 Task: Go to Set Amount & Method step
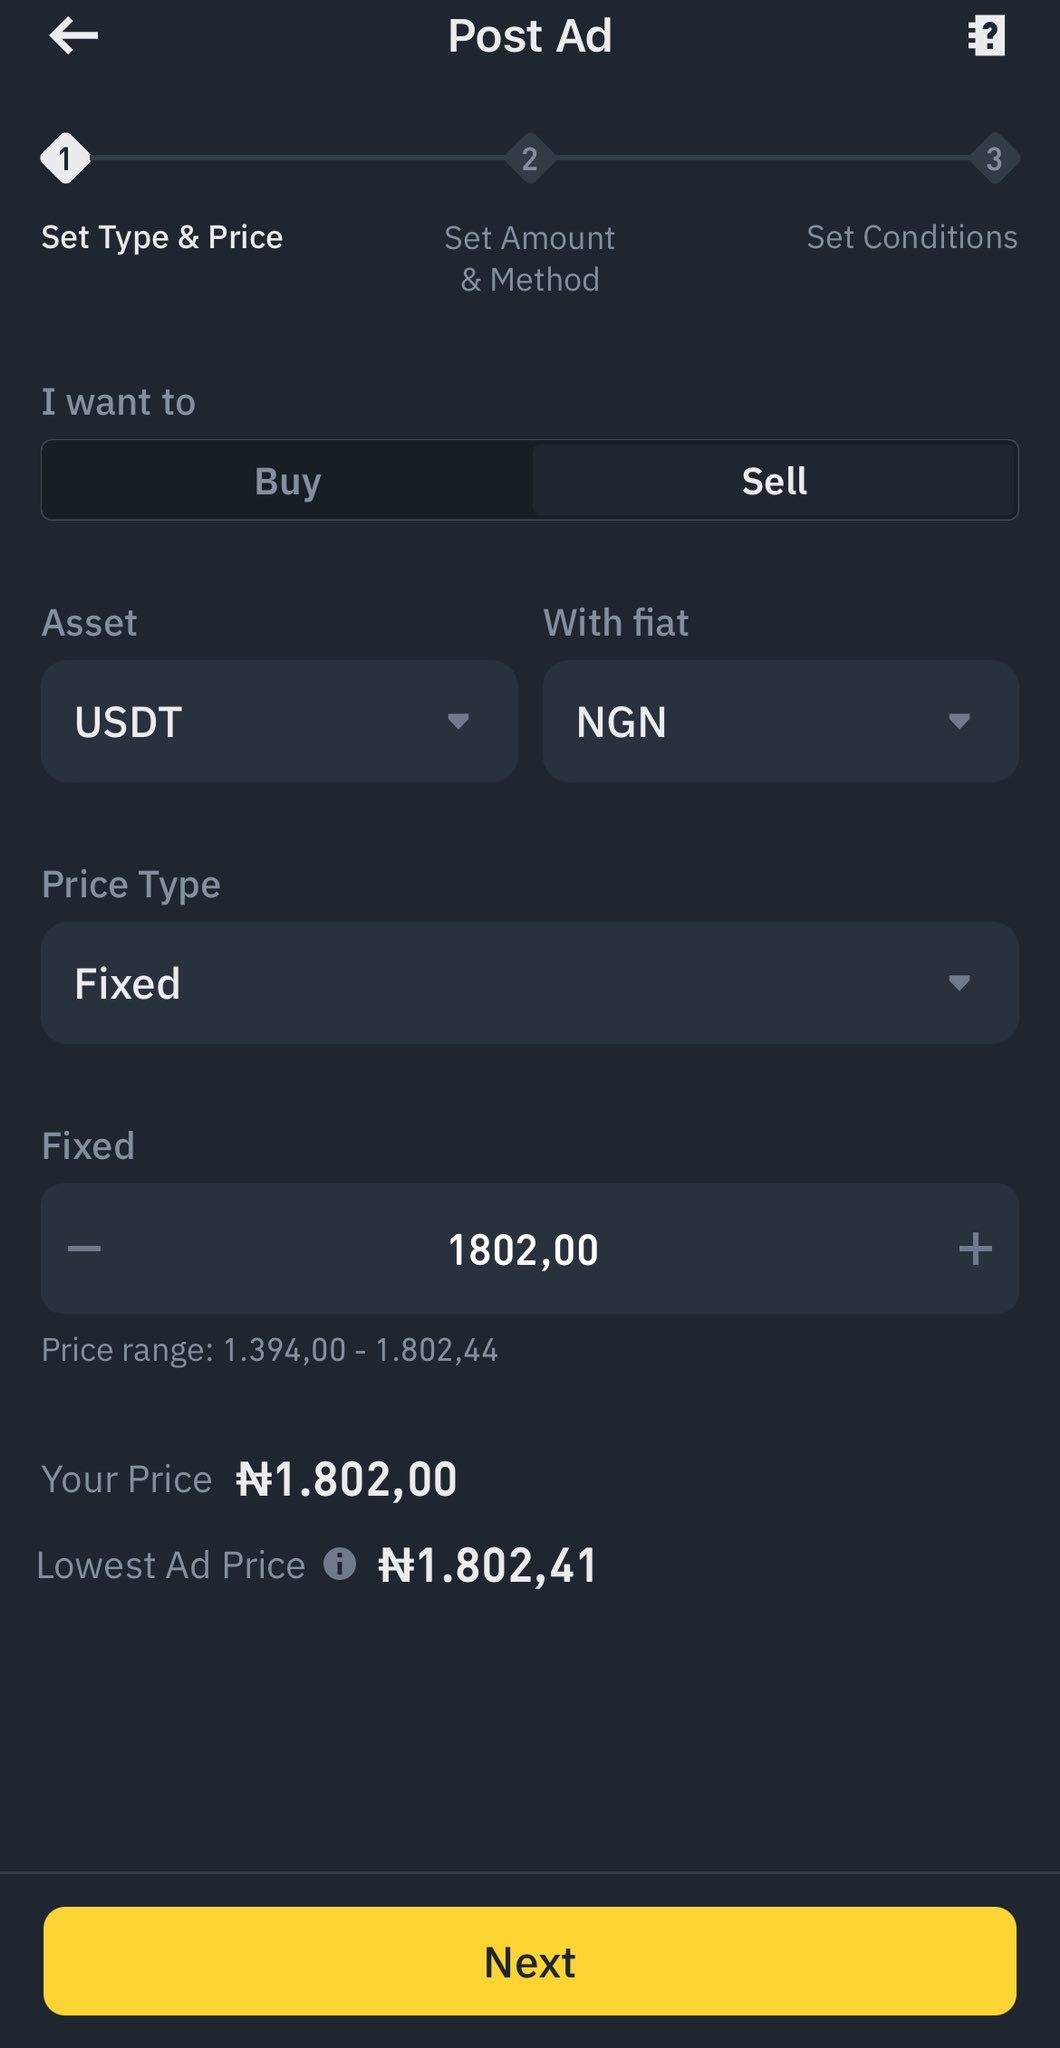point(530,259)
